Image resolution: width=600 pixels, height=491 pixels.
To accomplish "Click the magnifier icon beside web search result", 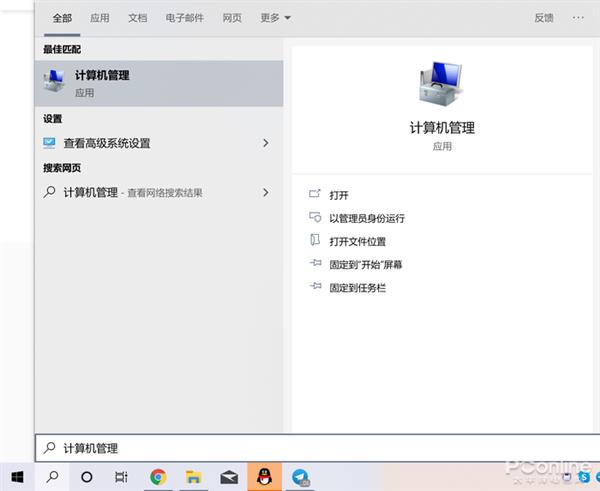I will [x=49, y=192].
